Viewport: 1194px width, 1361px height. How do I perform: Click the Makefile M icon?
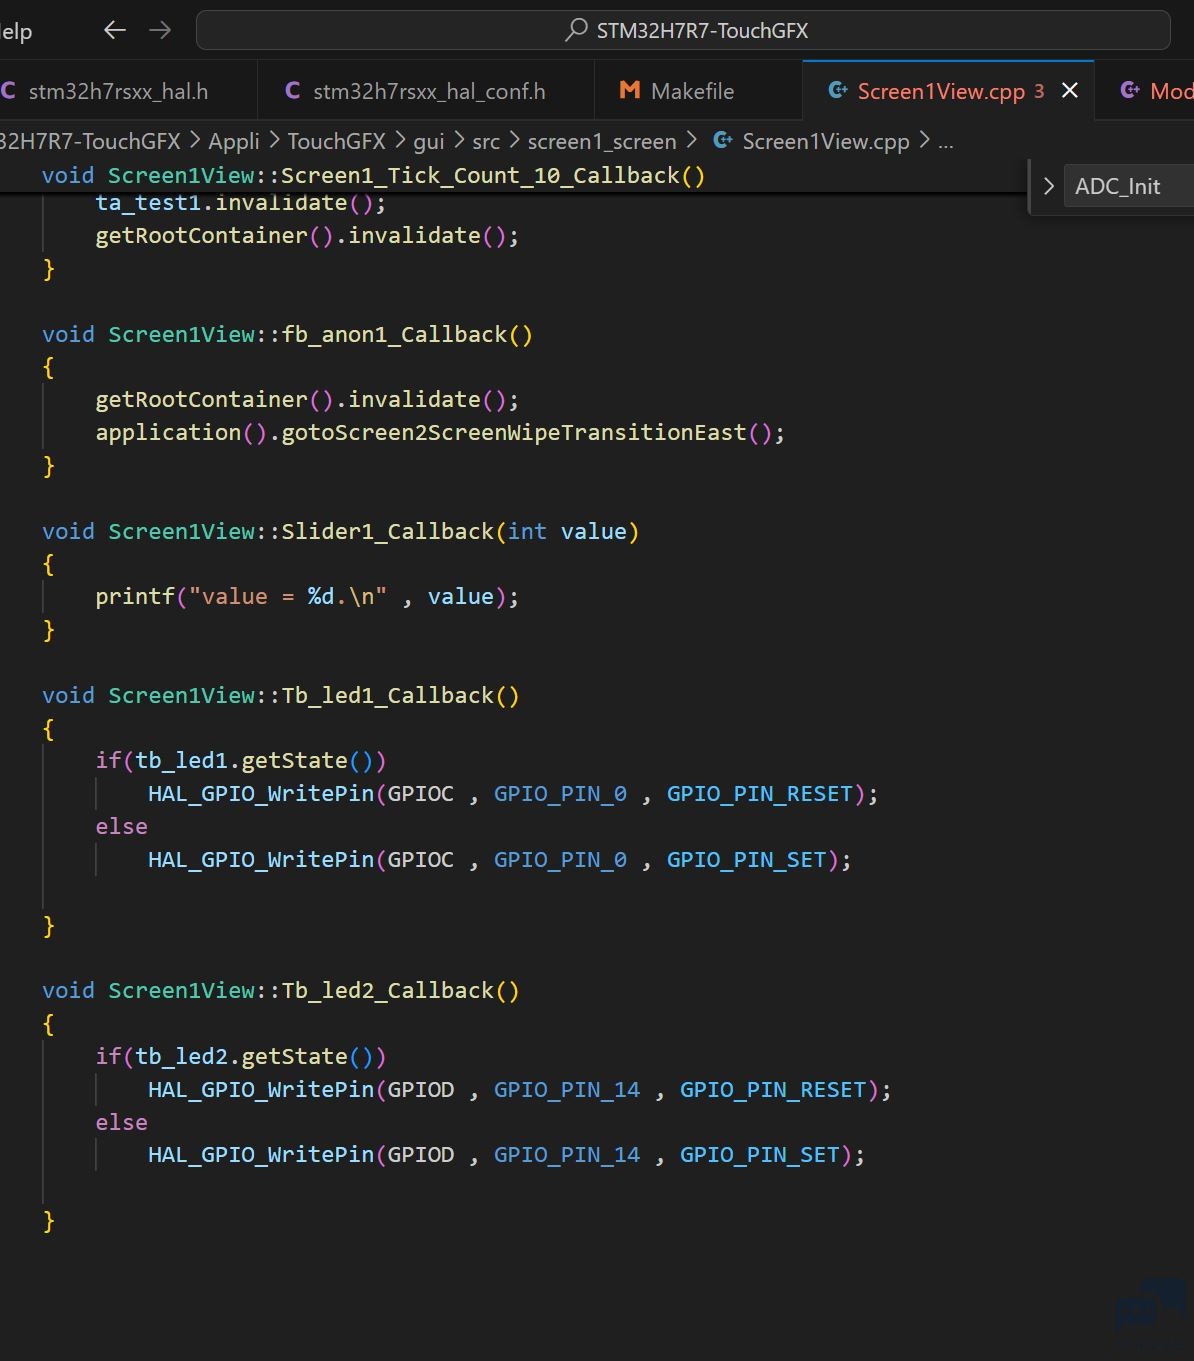pos(629,91)
